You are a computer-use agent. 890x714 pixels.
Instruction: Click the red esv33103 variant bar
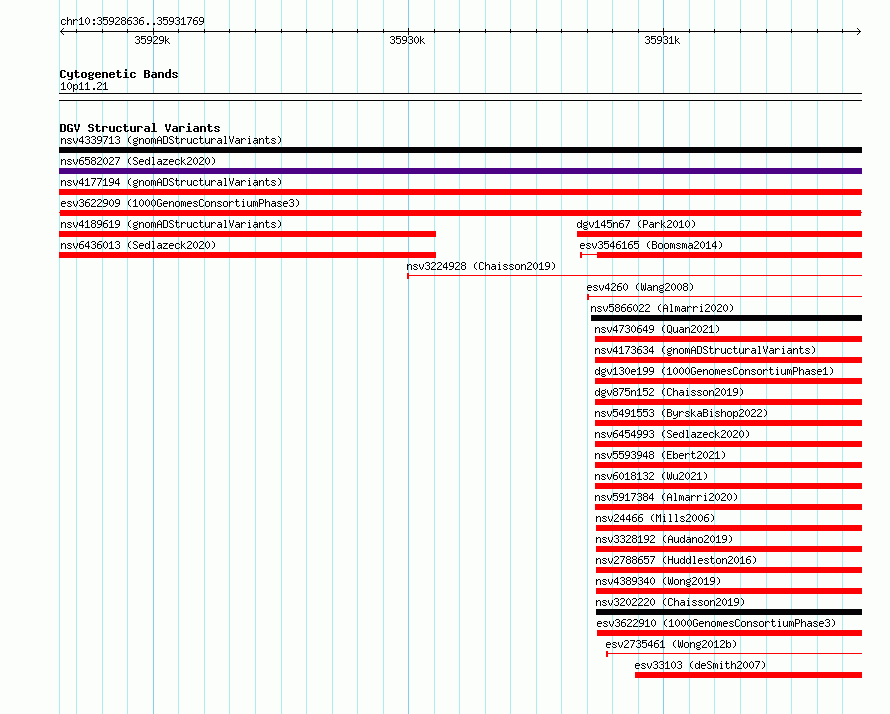tap(748, 675)
